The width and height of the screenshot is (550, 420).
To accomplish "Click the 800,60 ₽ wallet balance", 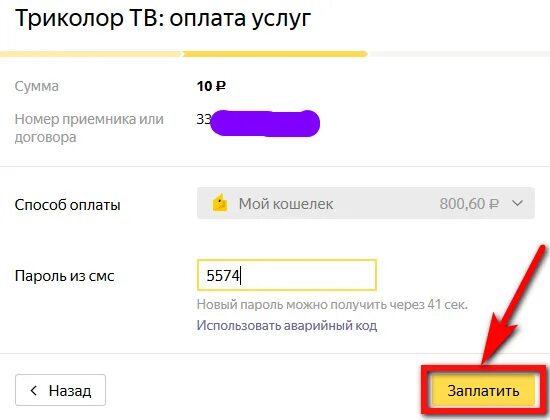I will coord(469,204).
